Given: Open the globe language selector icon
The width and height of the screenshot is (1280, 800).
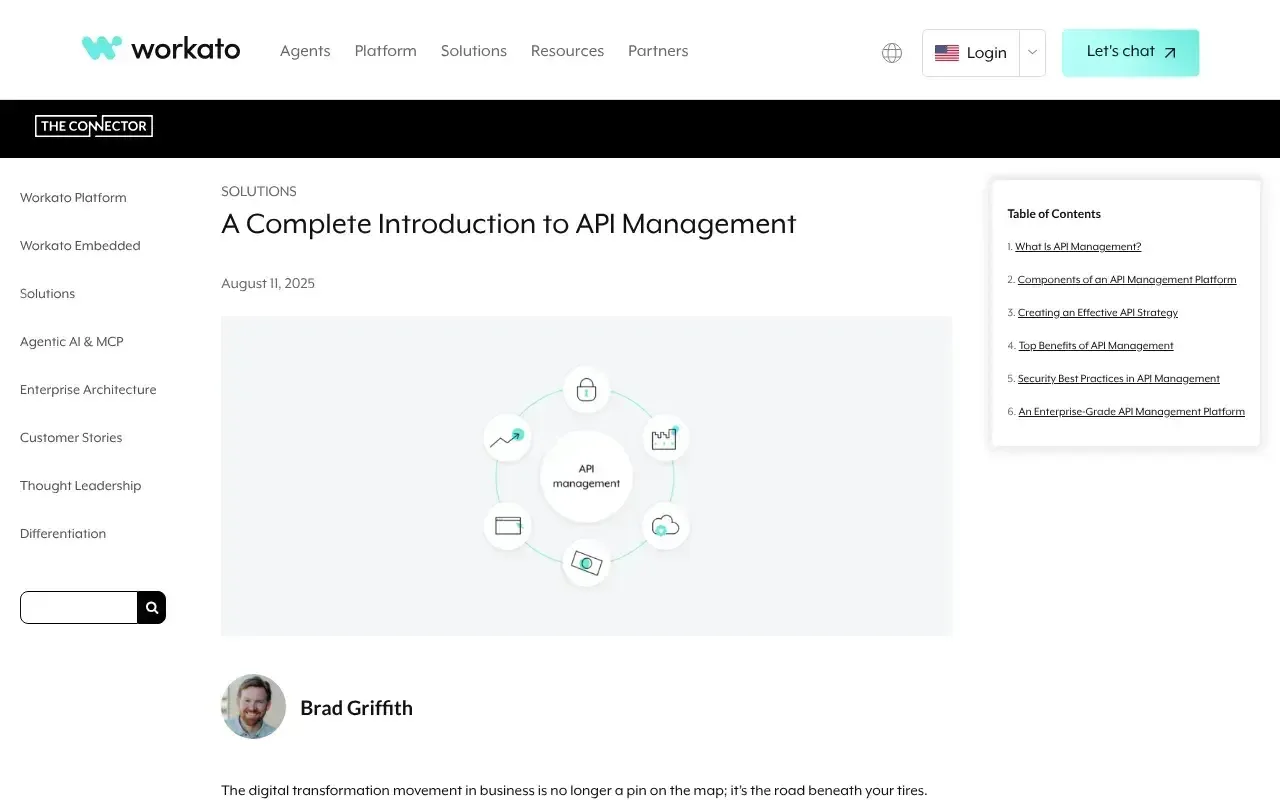Looking at the screenshot, I should click(x=892, y=53).
